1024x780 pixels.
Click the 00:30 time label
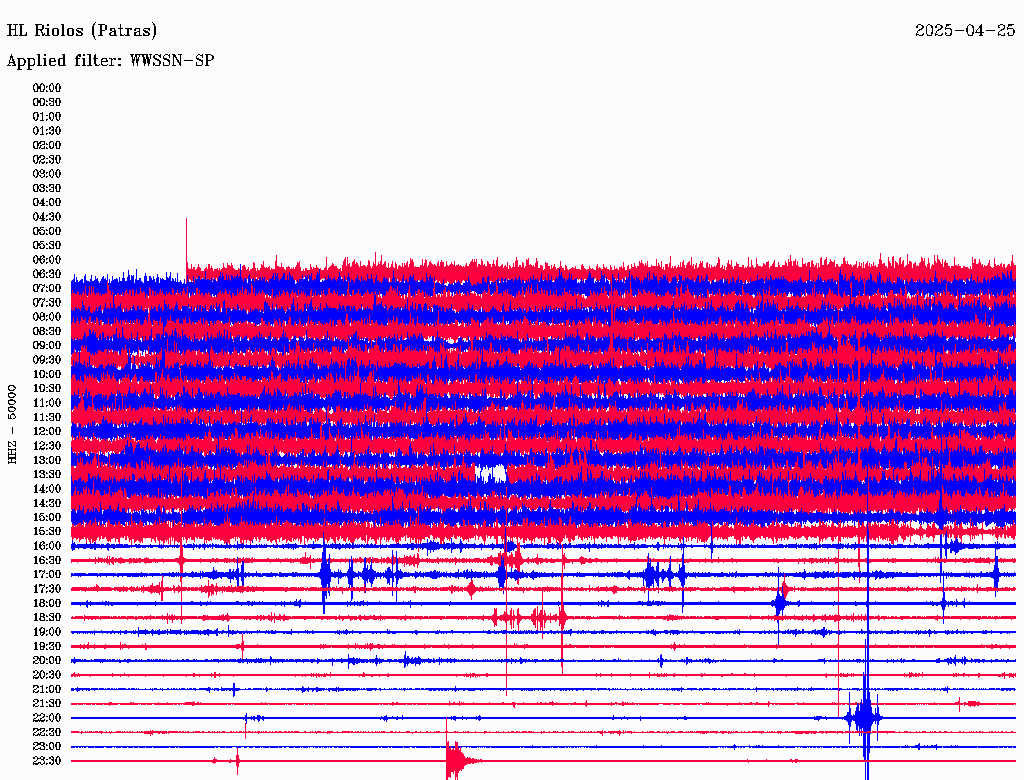(x=47, y=103)
